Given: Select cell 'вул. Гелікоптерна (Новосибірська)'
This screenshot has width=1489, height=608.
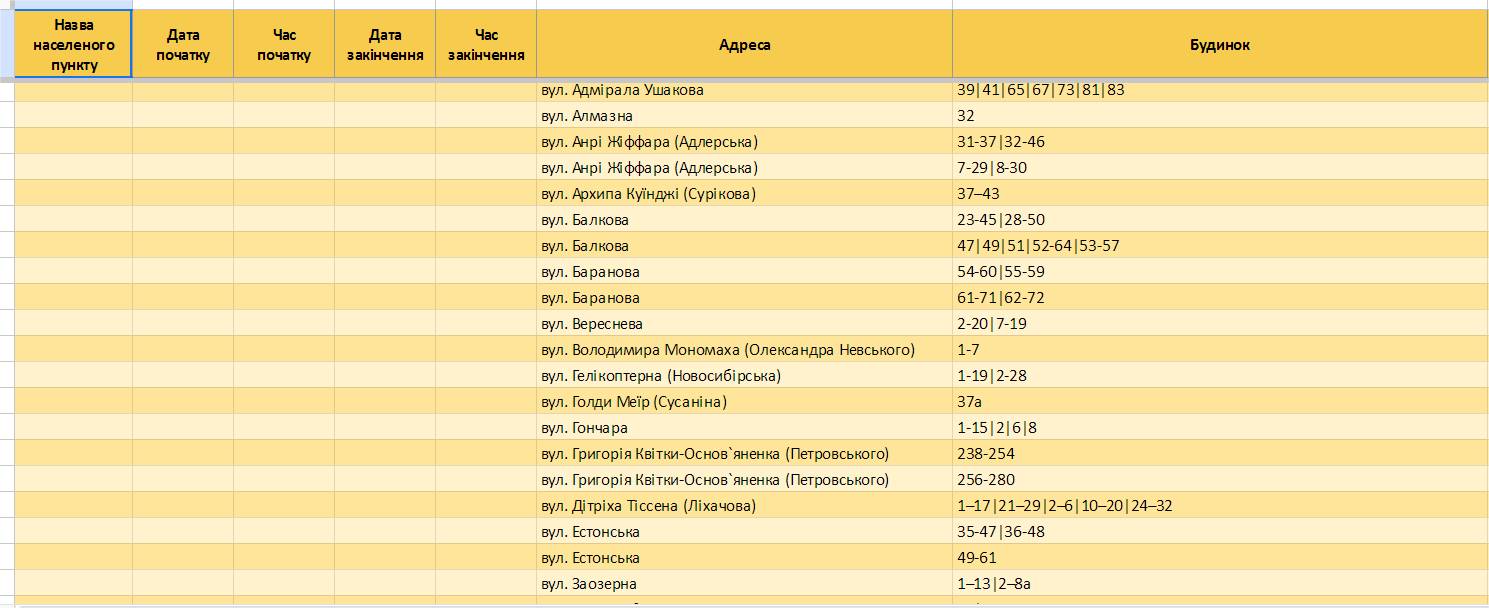Looking at the screenshot, I should 744,375.
